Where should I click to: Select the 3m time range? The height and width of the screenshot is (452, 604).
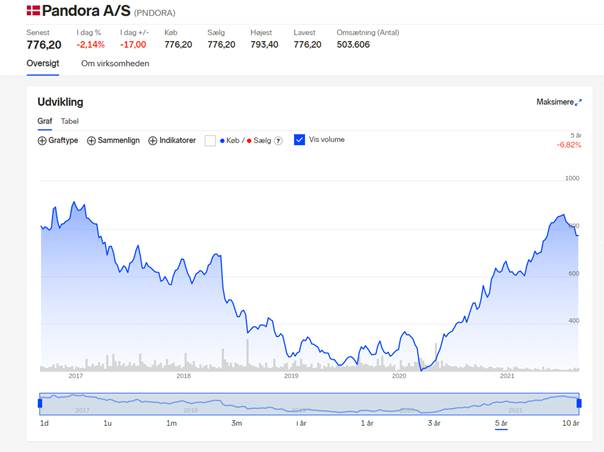pyautogui.click(x=237, y=423)
